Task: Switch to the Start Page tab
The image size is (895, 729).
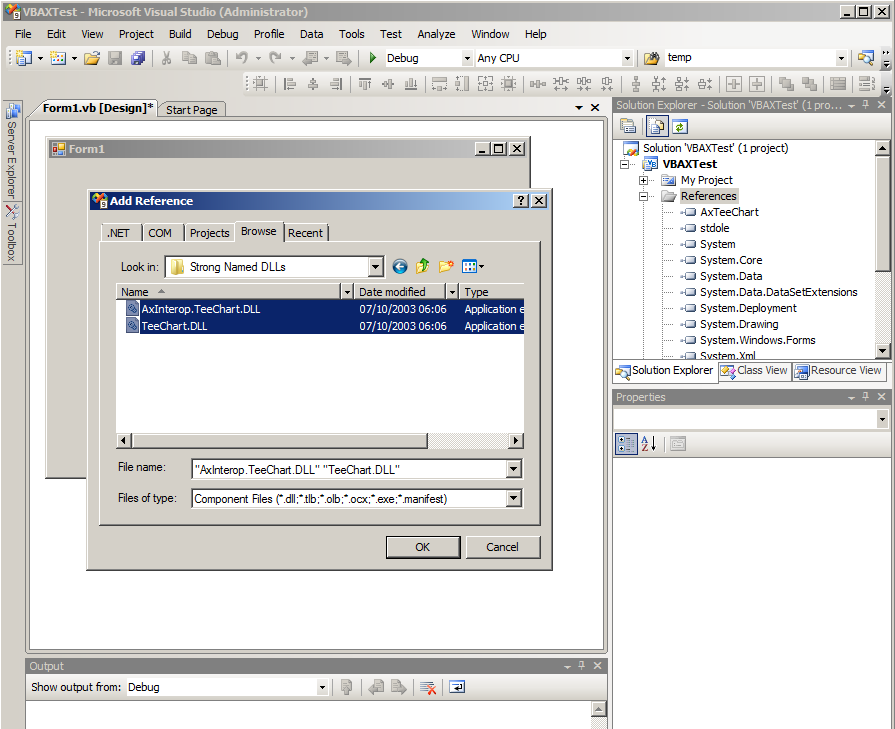Action: [x=192, y=110]
